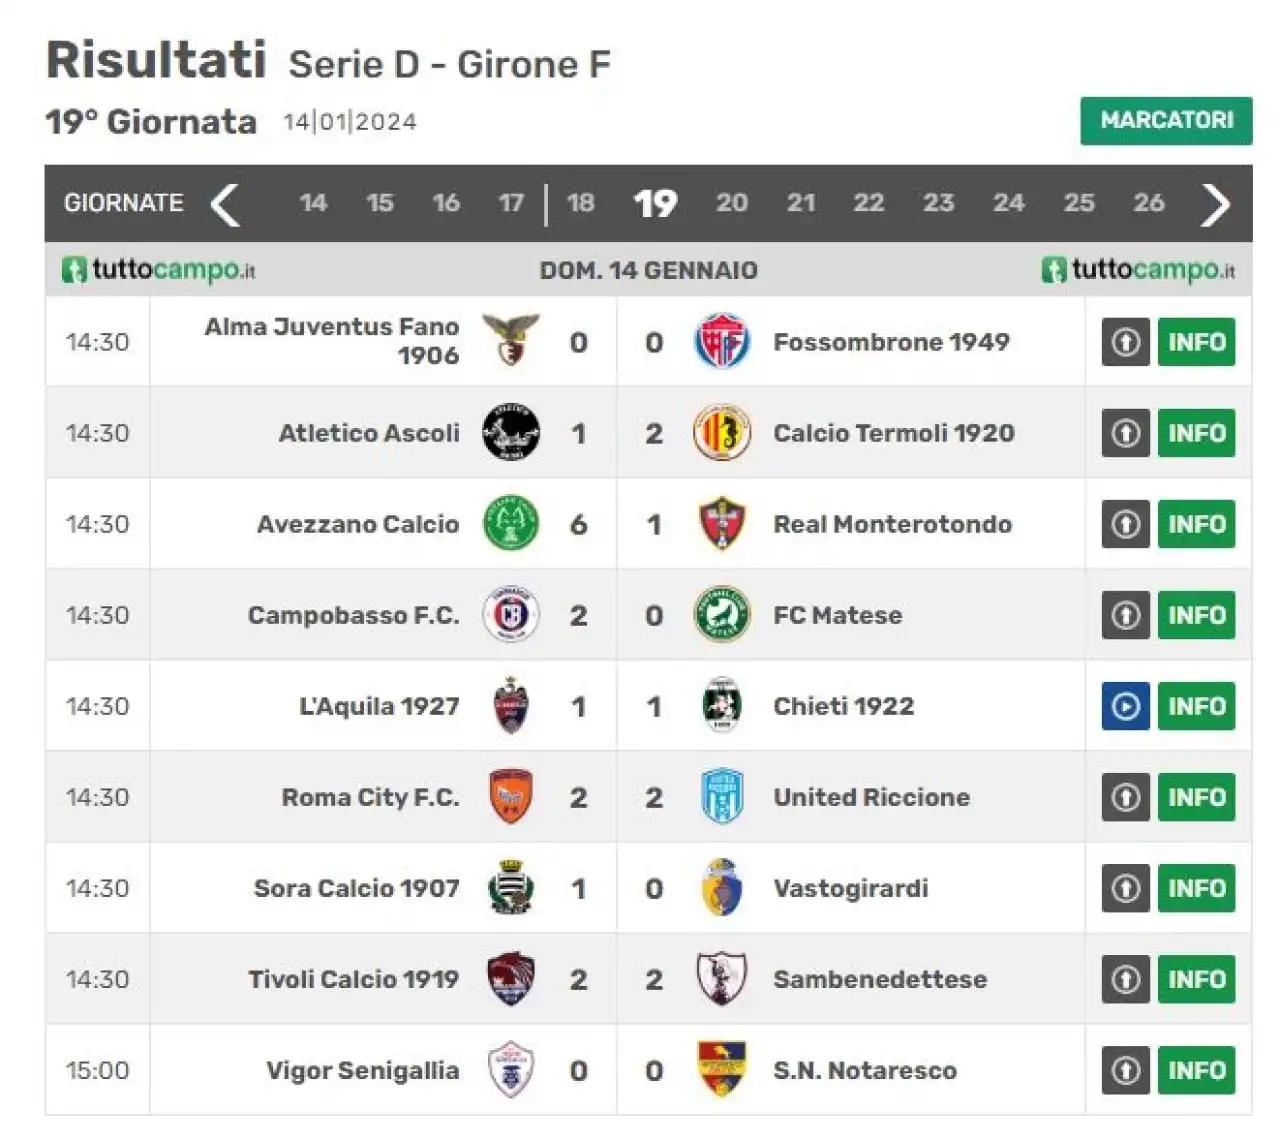Image resolution: width=1280 pixels, height=1141 pixels.
Task: Open INFO for Vigor Senigallia match
Action: 1196,1070
